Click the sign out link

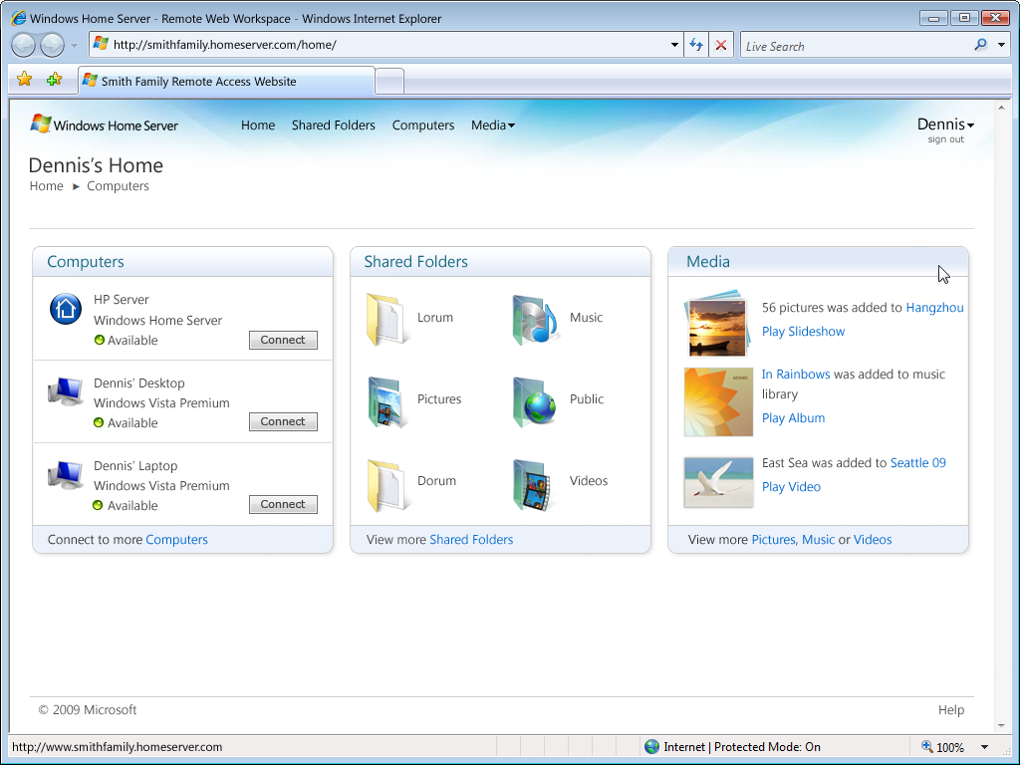pyautogui.click(x=946, y=139)
